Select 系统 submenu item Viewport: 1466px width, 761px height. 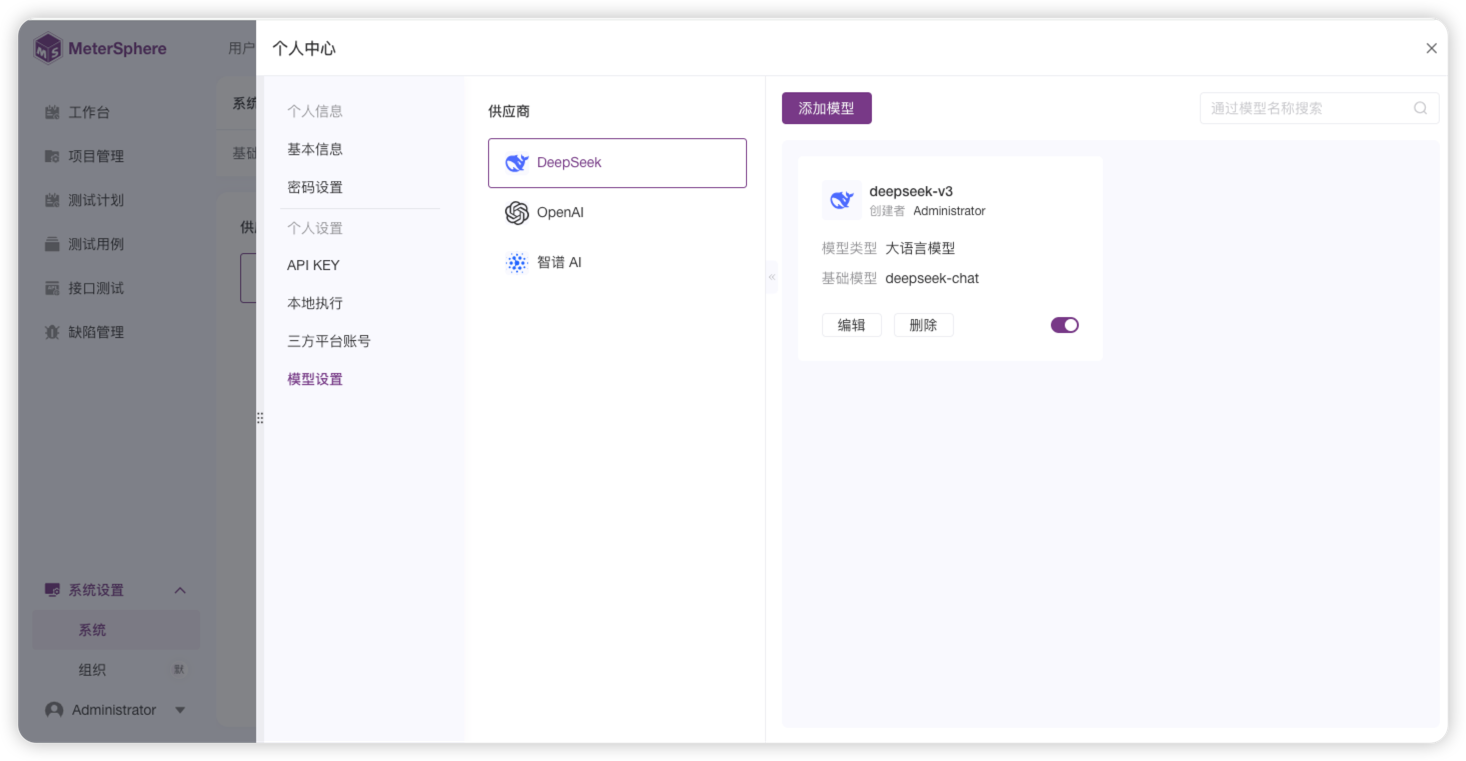[116, 630]
